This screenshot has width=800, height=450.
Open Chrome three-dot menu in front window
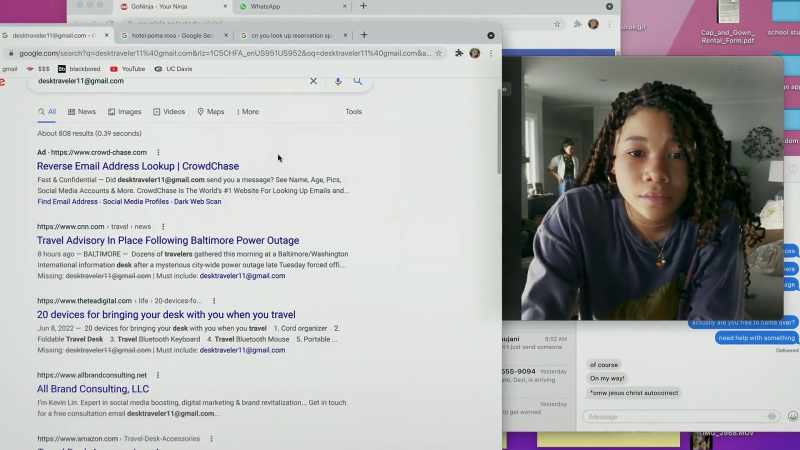(491, 53)
